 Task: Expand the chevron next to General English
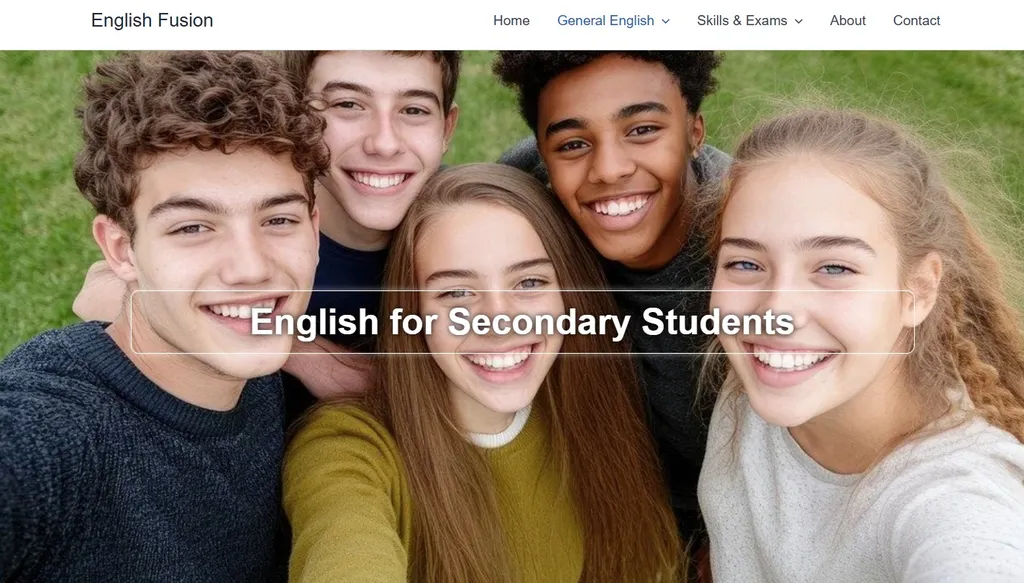pyautogui.click(x=665, y=21)
